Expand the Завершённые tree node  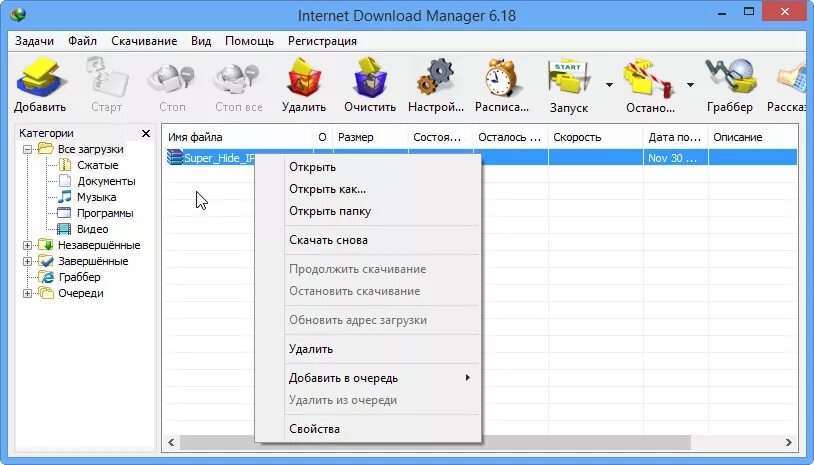pos(28,262)
